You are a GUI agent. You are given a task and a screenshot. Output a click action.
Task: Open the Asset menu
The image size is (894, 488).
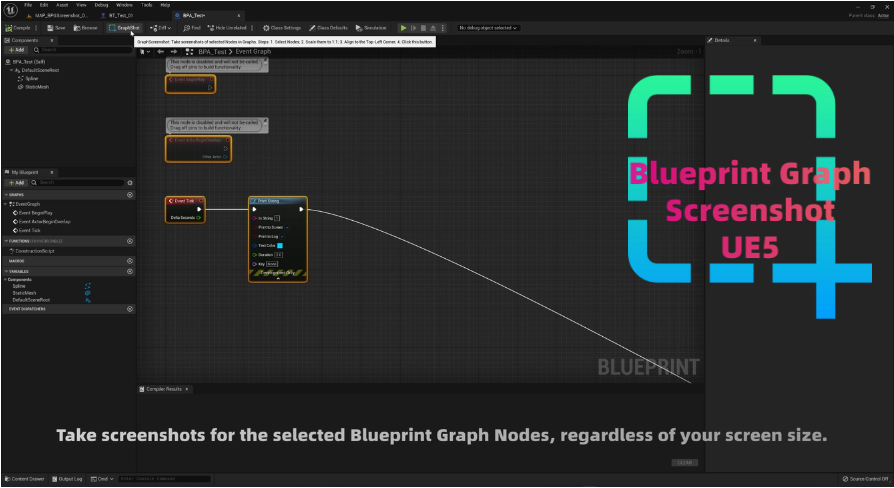point(62,5)
